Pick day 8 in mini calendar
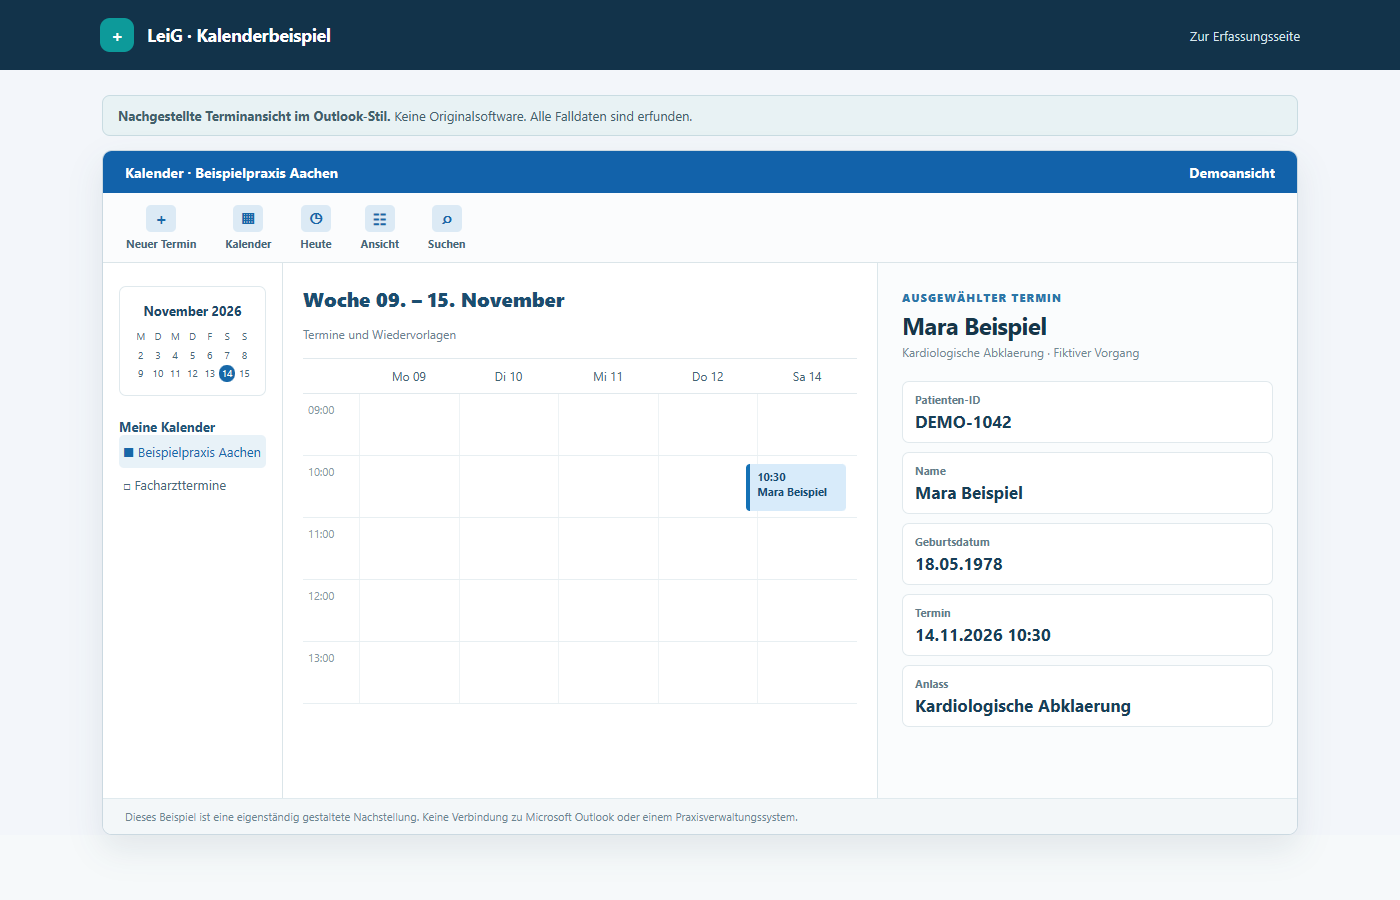The image size is (1400, 900). (245, 356)
